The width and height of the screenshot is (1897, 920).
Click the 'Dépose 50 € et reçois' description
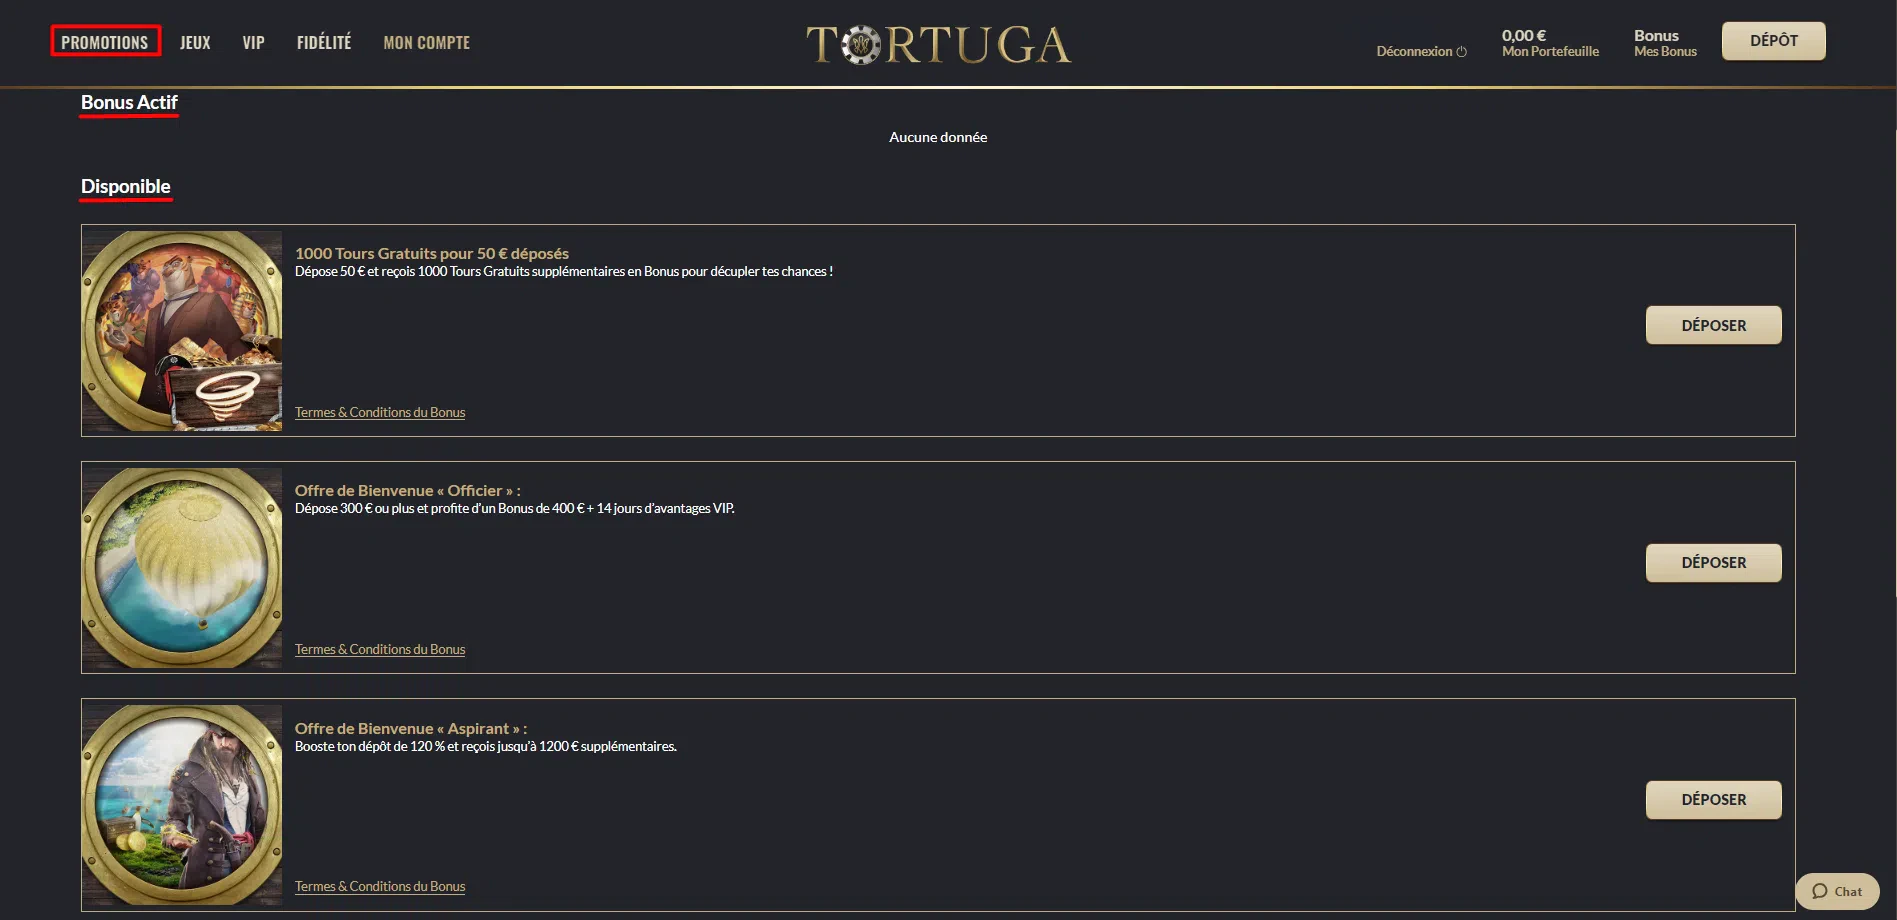pos(564,272)
